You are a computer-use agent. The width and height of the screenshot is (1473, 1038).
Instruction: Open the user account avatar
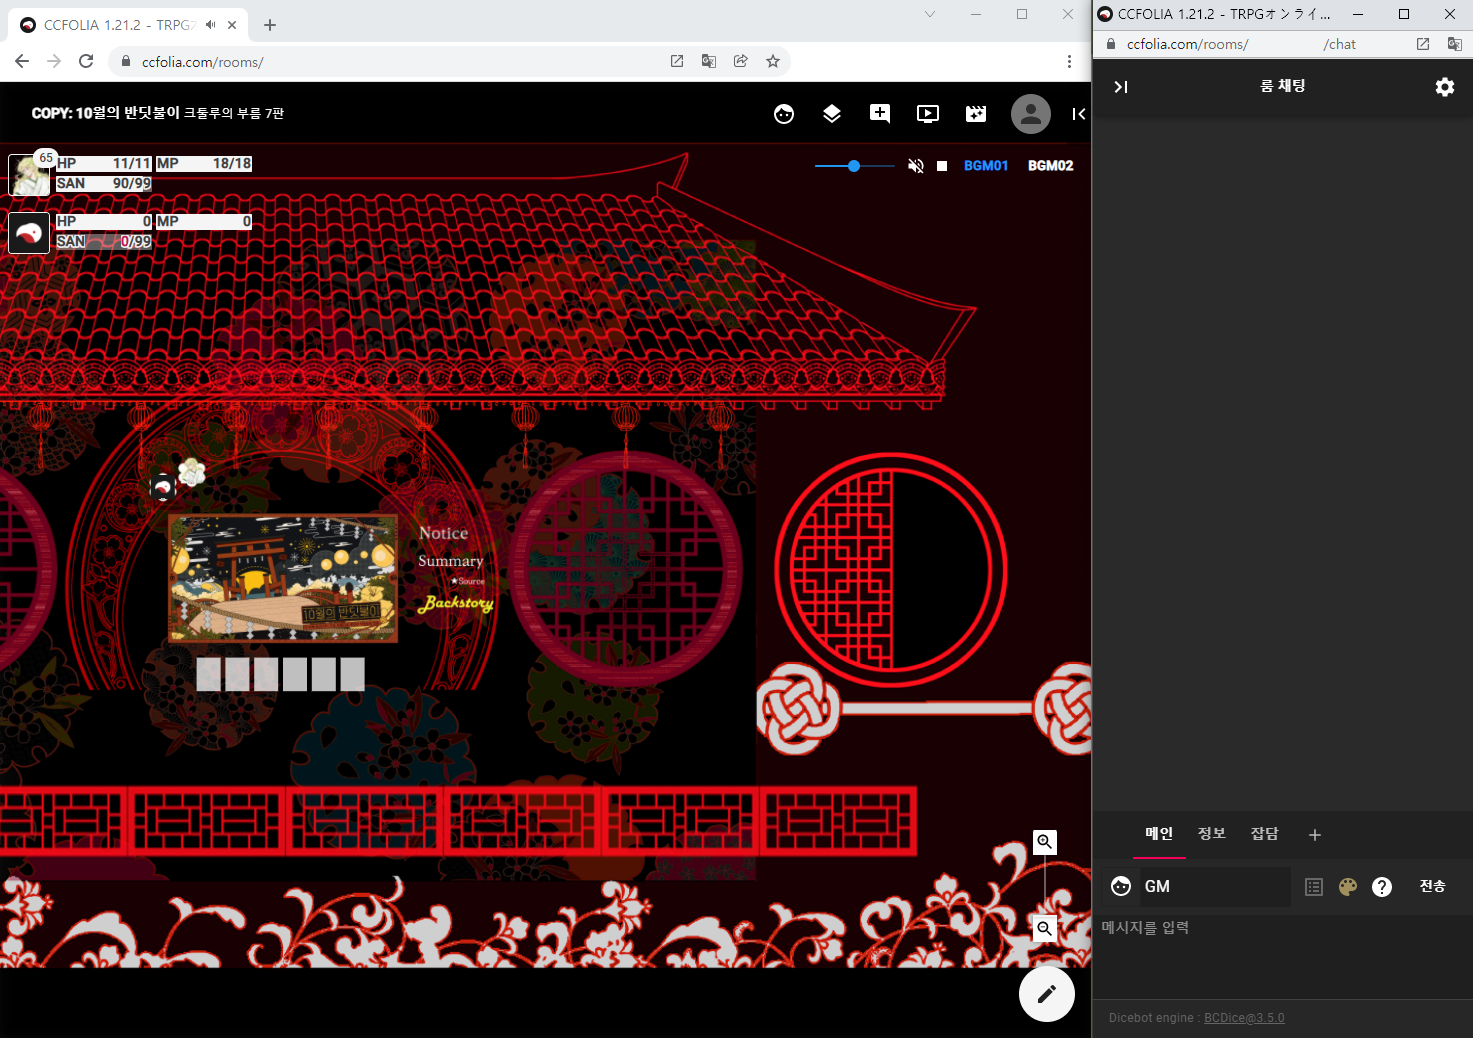(1031, 114)
